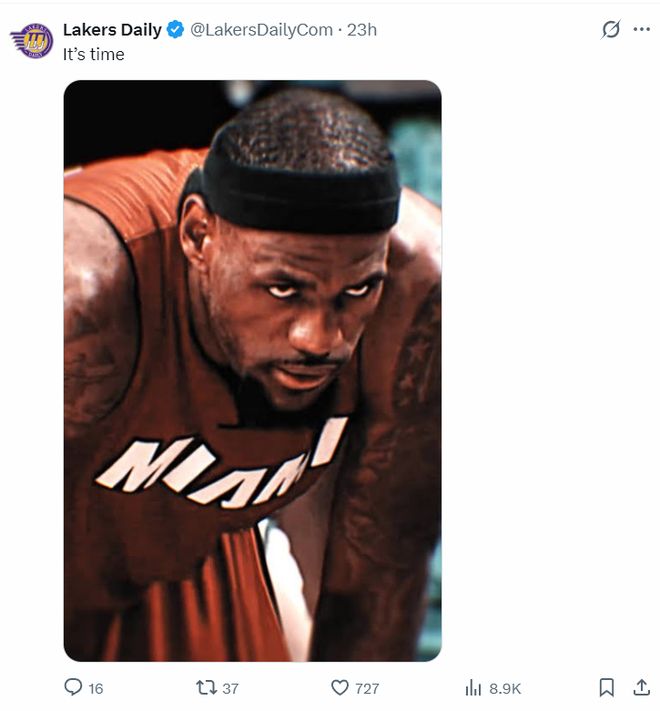This screenshot has height=711, width=660.
Task: Open the share post menu
Action: (x=641, y=688)
